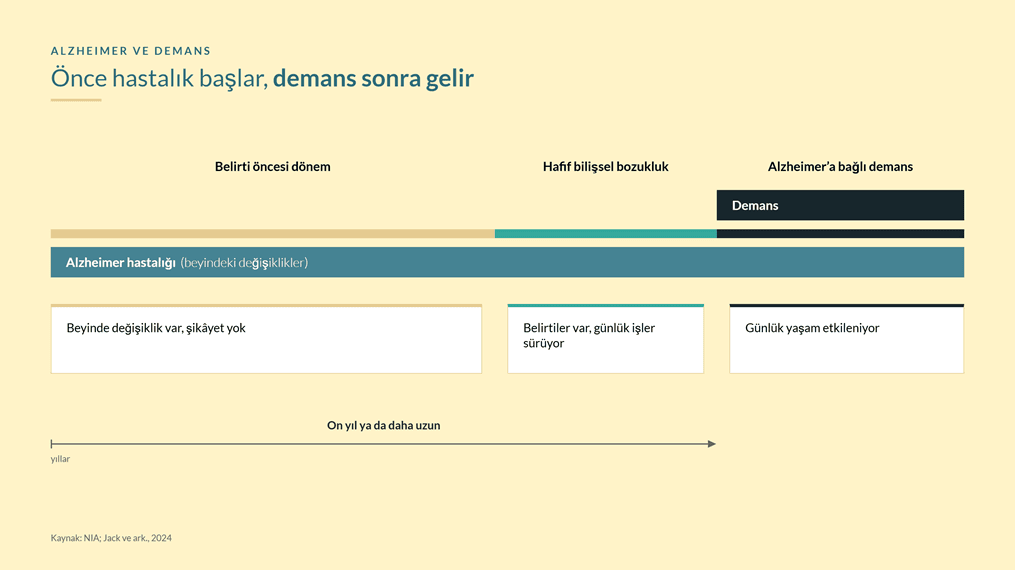Click the 'ALZHEIMER VE DEMANS' overline text
The width and height of the screenshot is (1015, 570).
[131, 51]
